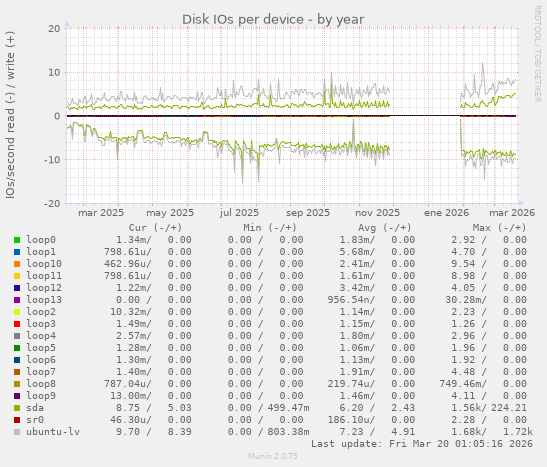Click the loop6 navy color swatch
The image size is (547, 467).
[17, 360]
